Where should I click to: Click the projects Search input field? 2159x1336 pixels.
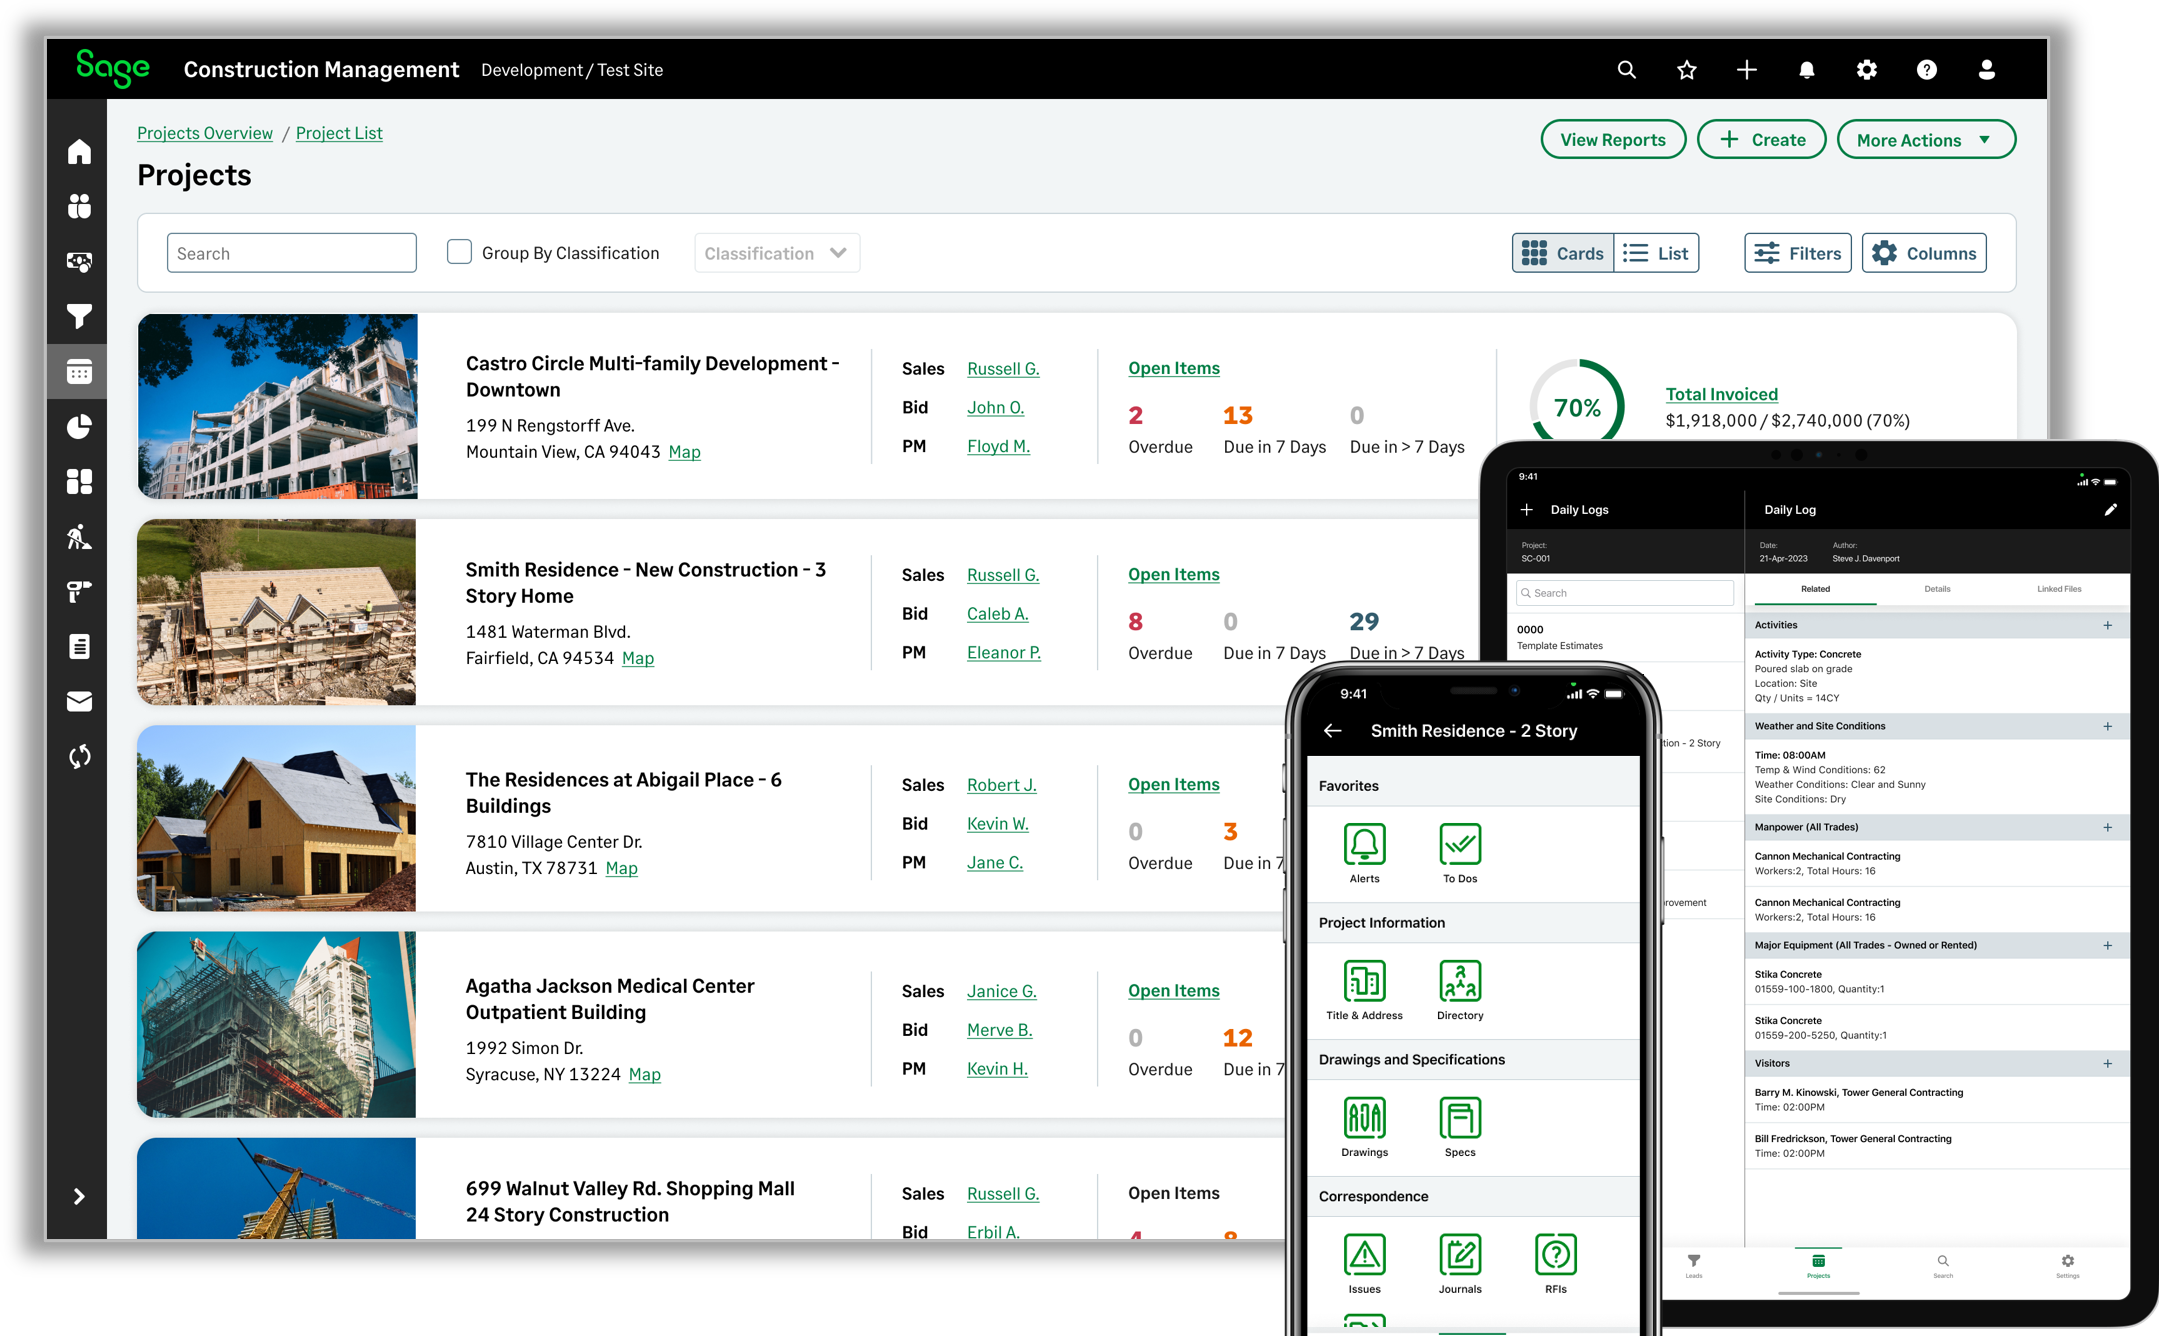pyautogui.click(x=292, y=253)
